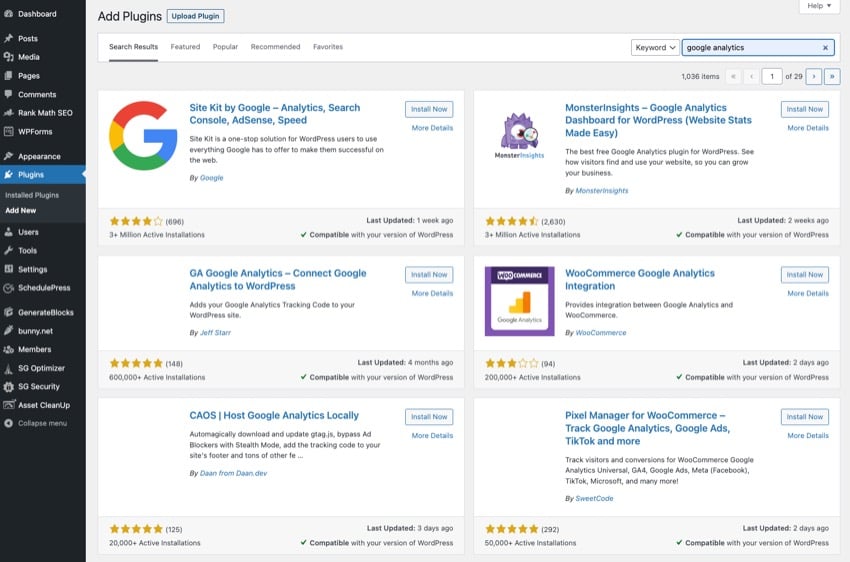Click the Asset CleanUp icon
Image resolution: width=850 pixels, height=562 pixels.
(x=9, y=405)
